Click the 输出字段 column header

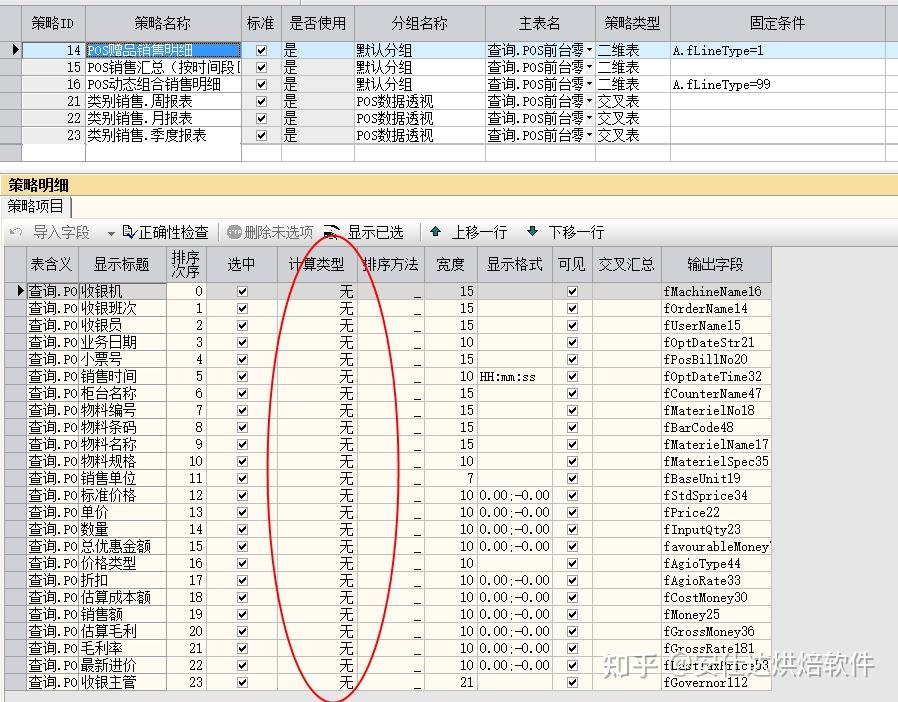click(x=716, y=265)
